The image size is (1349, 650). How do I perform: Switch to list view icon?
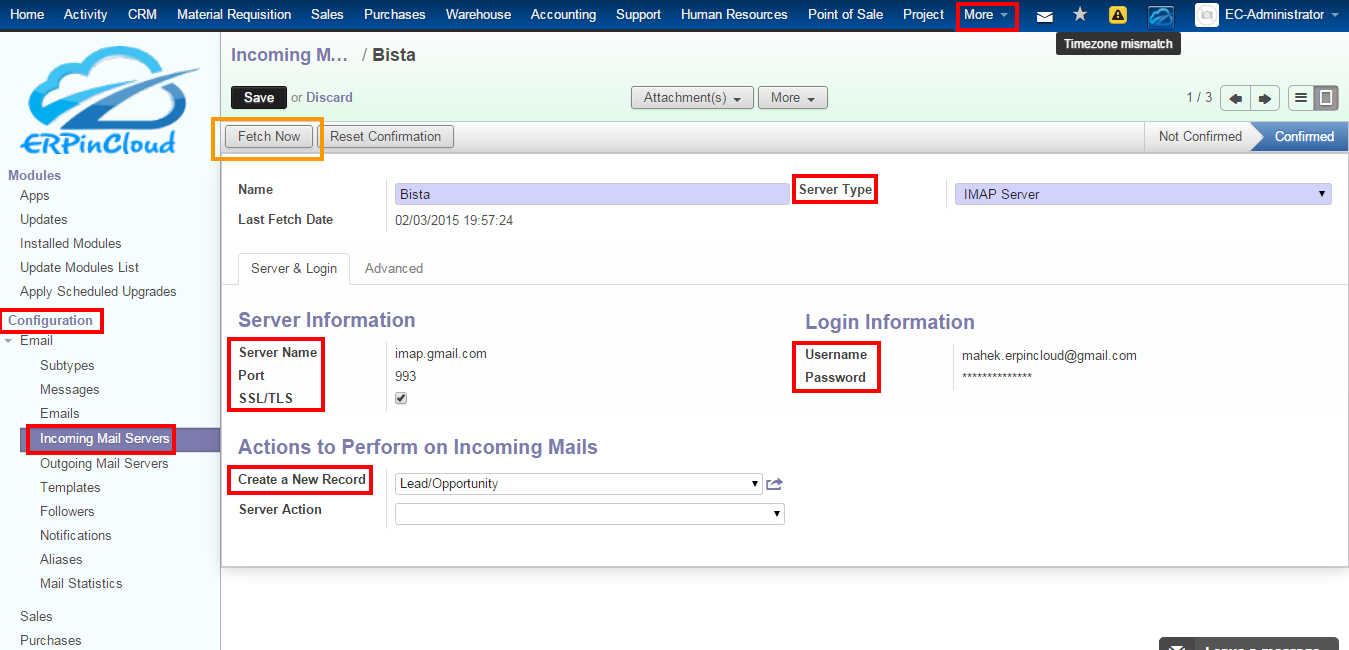click(x=1301, y=98)
